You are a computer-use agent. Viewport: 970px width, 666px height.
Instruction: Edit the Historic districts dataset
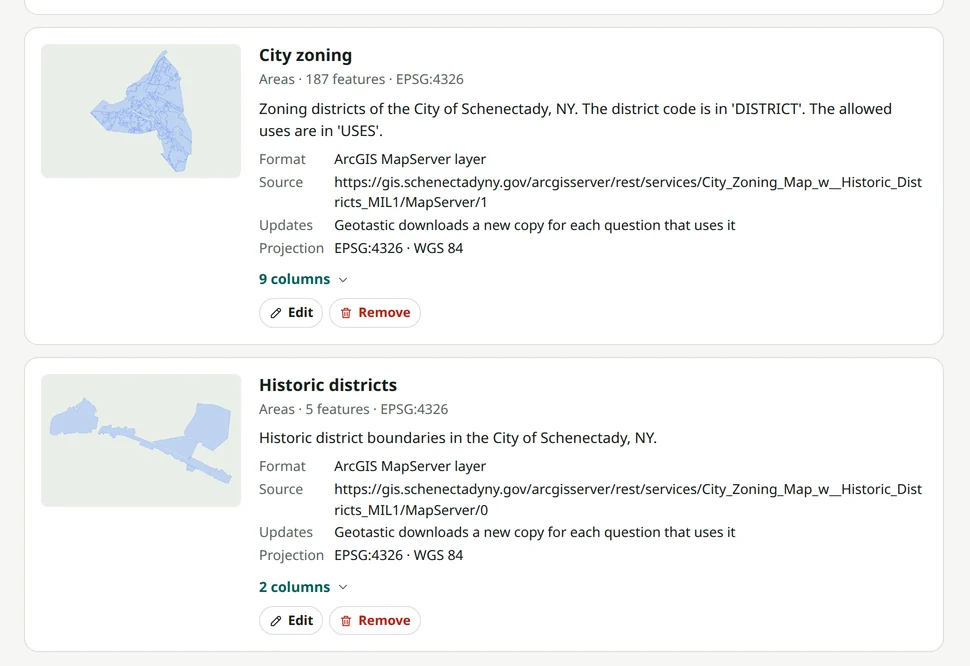[x=291, y=620]
